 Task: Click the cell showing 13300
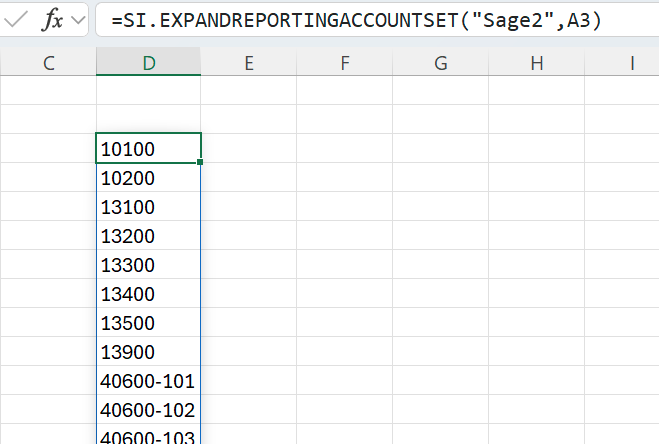tap(148, 265)
